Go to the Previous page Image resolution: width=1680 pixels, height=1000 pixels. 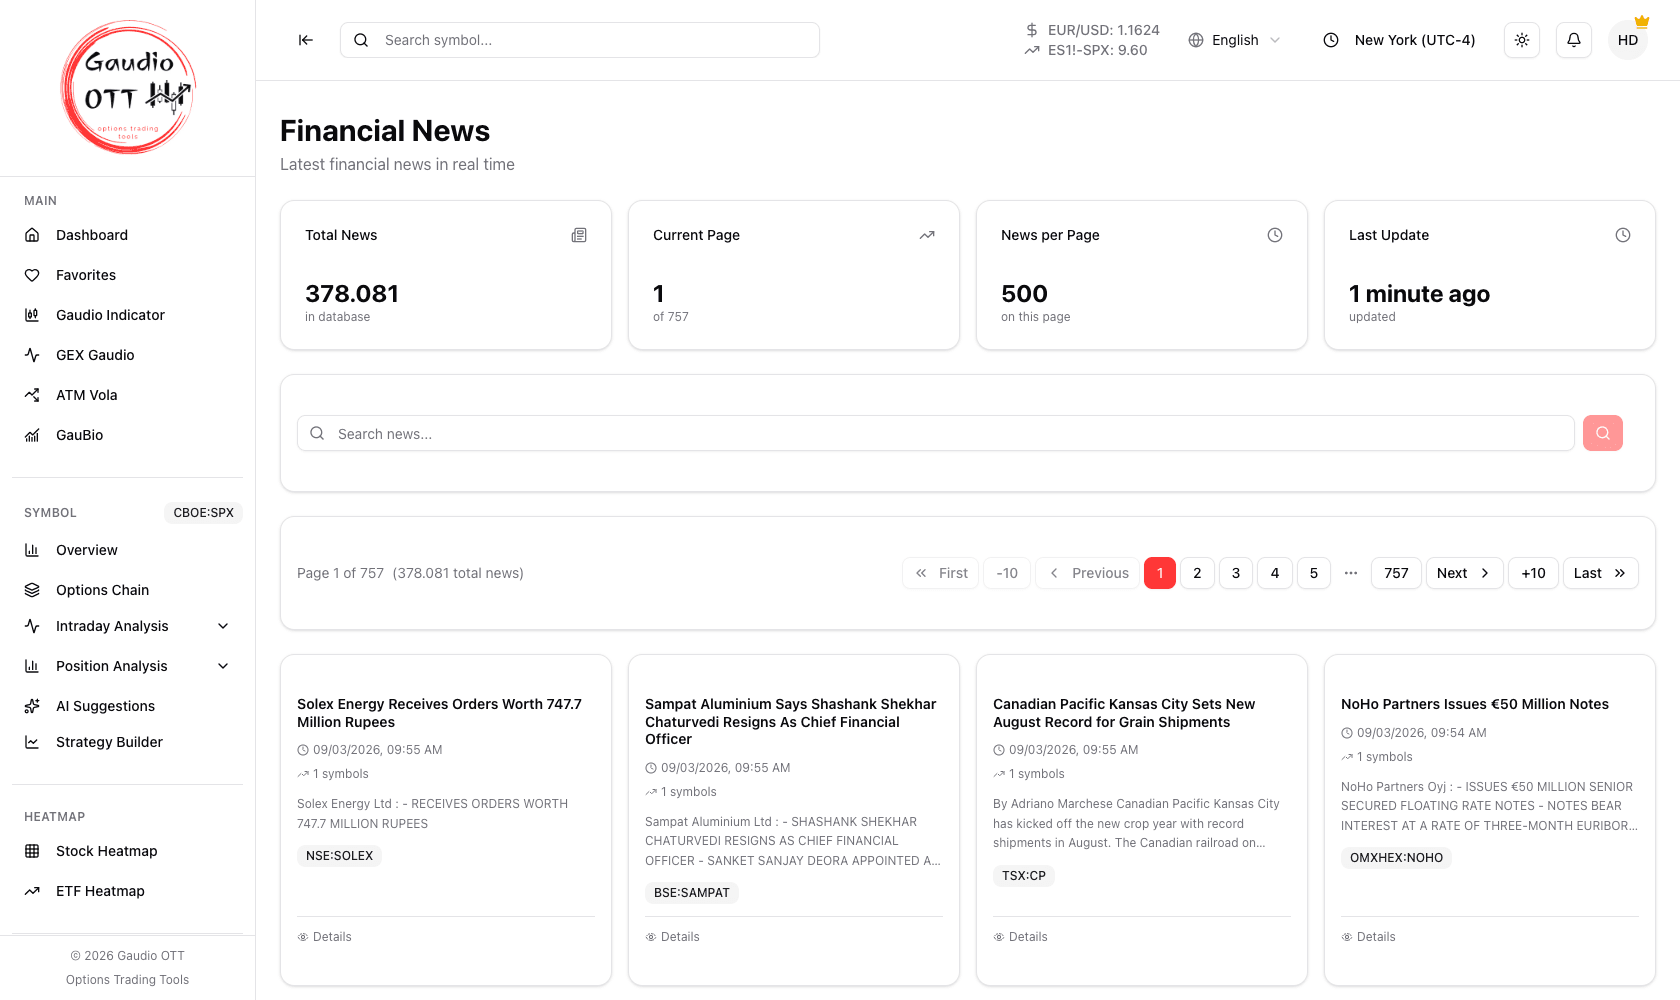[x=1089, y=573]
